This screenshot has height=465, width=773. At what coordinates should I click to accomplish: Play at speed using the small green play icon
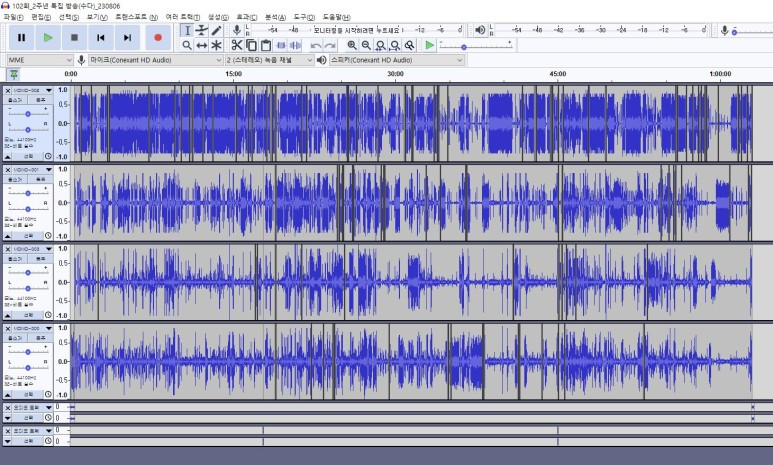[429, 45]
